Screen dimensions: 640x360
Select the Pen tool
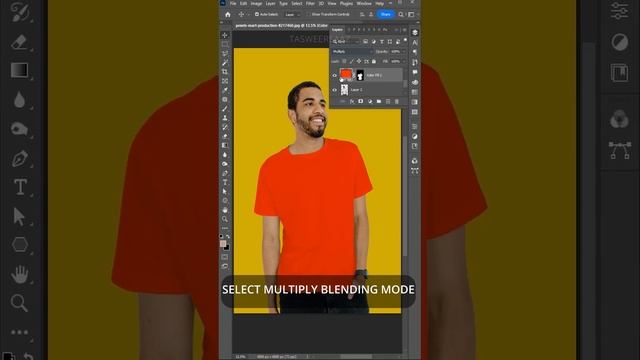(x=225, y=173)
